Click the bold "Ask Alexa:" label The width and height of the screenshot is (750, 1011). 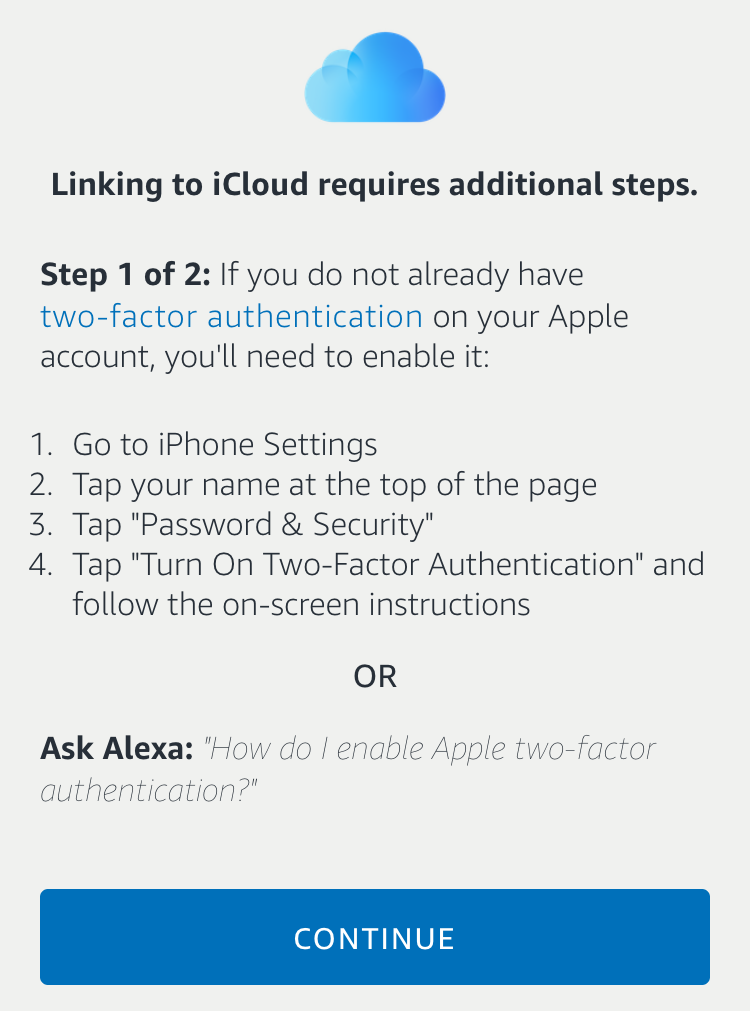tap(116, 749)
